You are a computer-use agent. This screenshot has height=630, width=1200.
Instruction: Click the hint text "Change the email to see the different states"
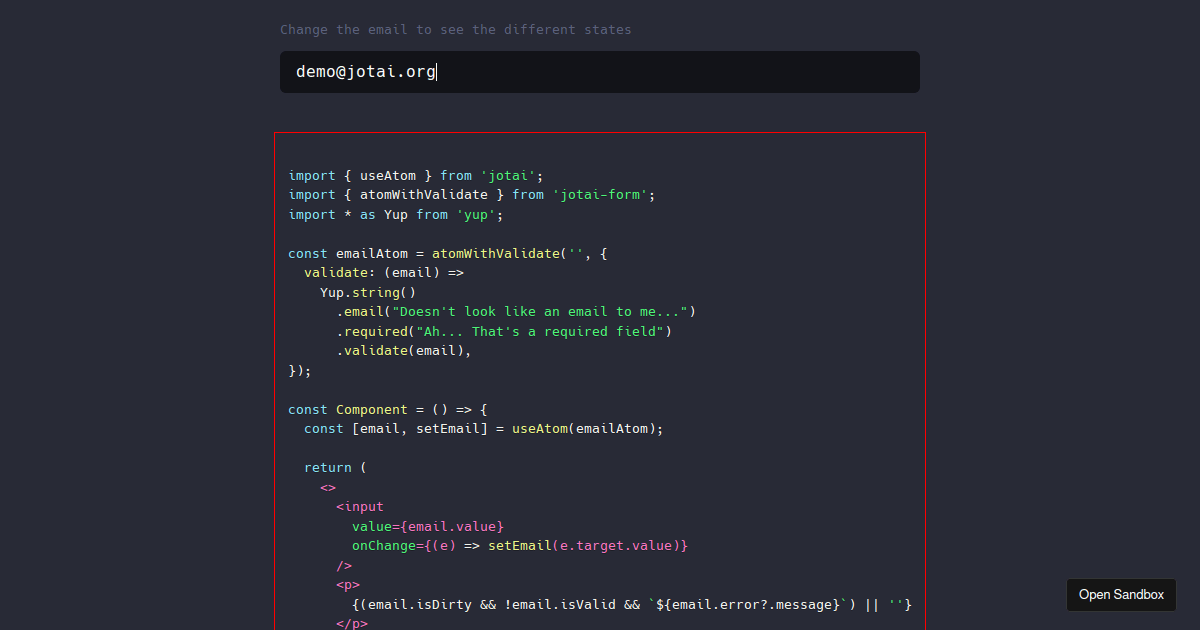[x=456, y=30]
